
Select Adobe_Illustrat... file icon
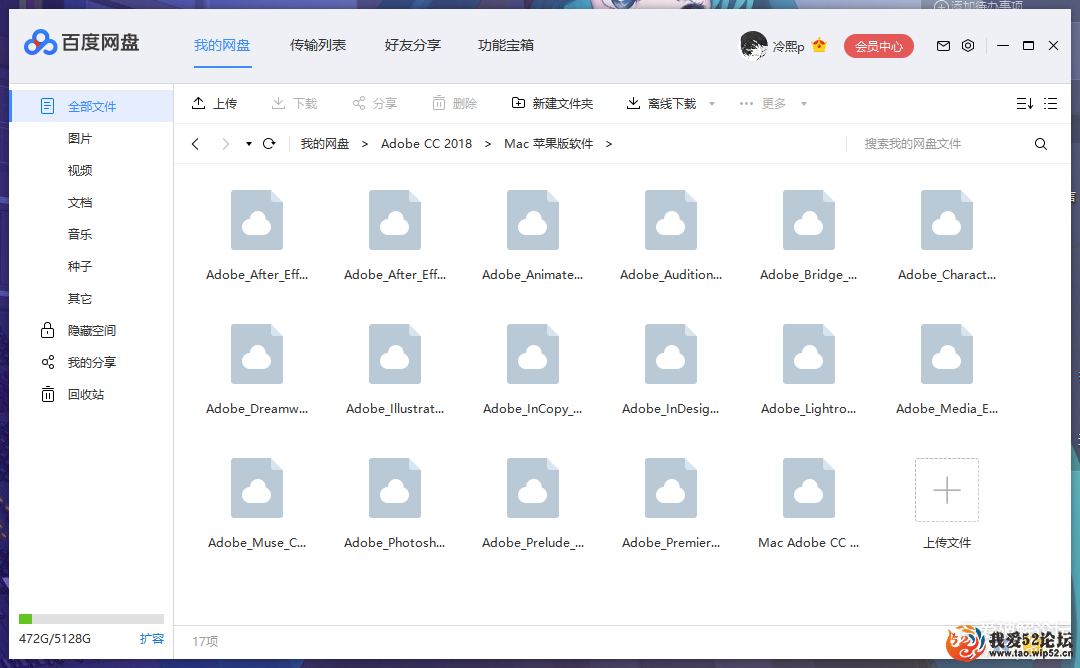tap(395, 354)
